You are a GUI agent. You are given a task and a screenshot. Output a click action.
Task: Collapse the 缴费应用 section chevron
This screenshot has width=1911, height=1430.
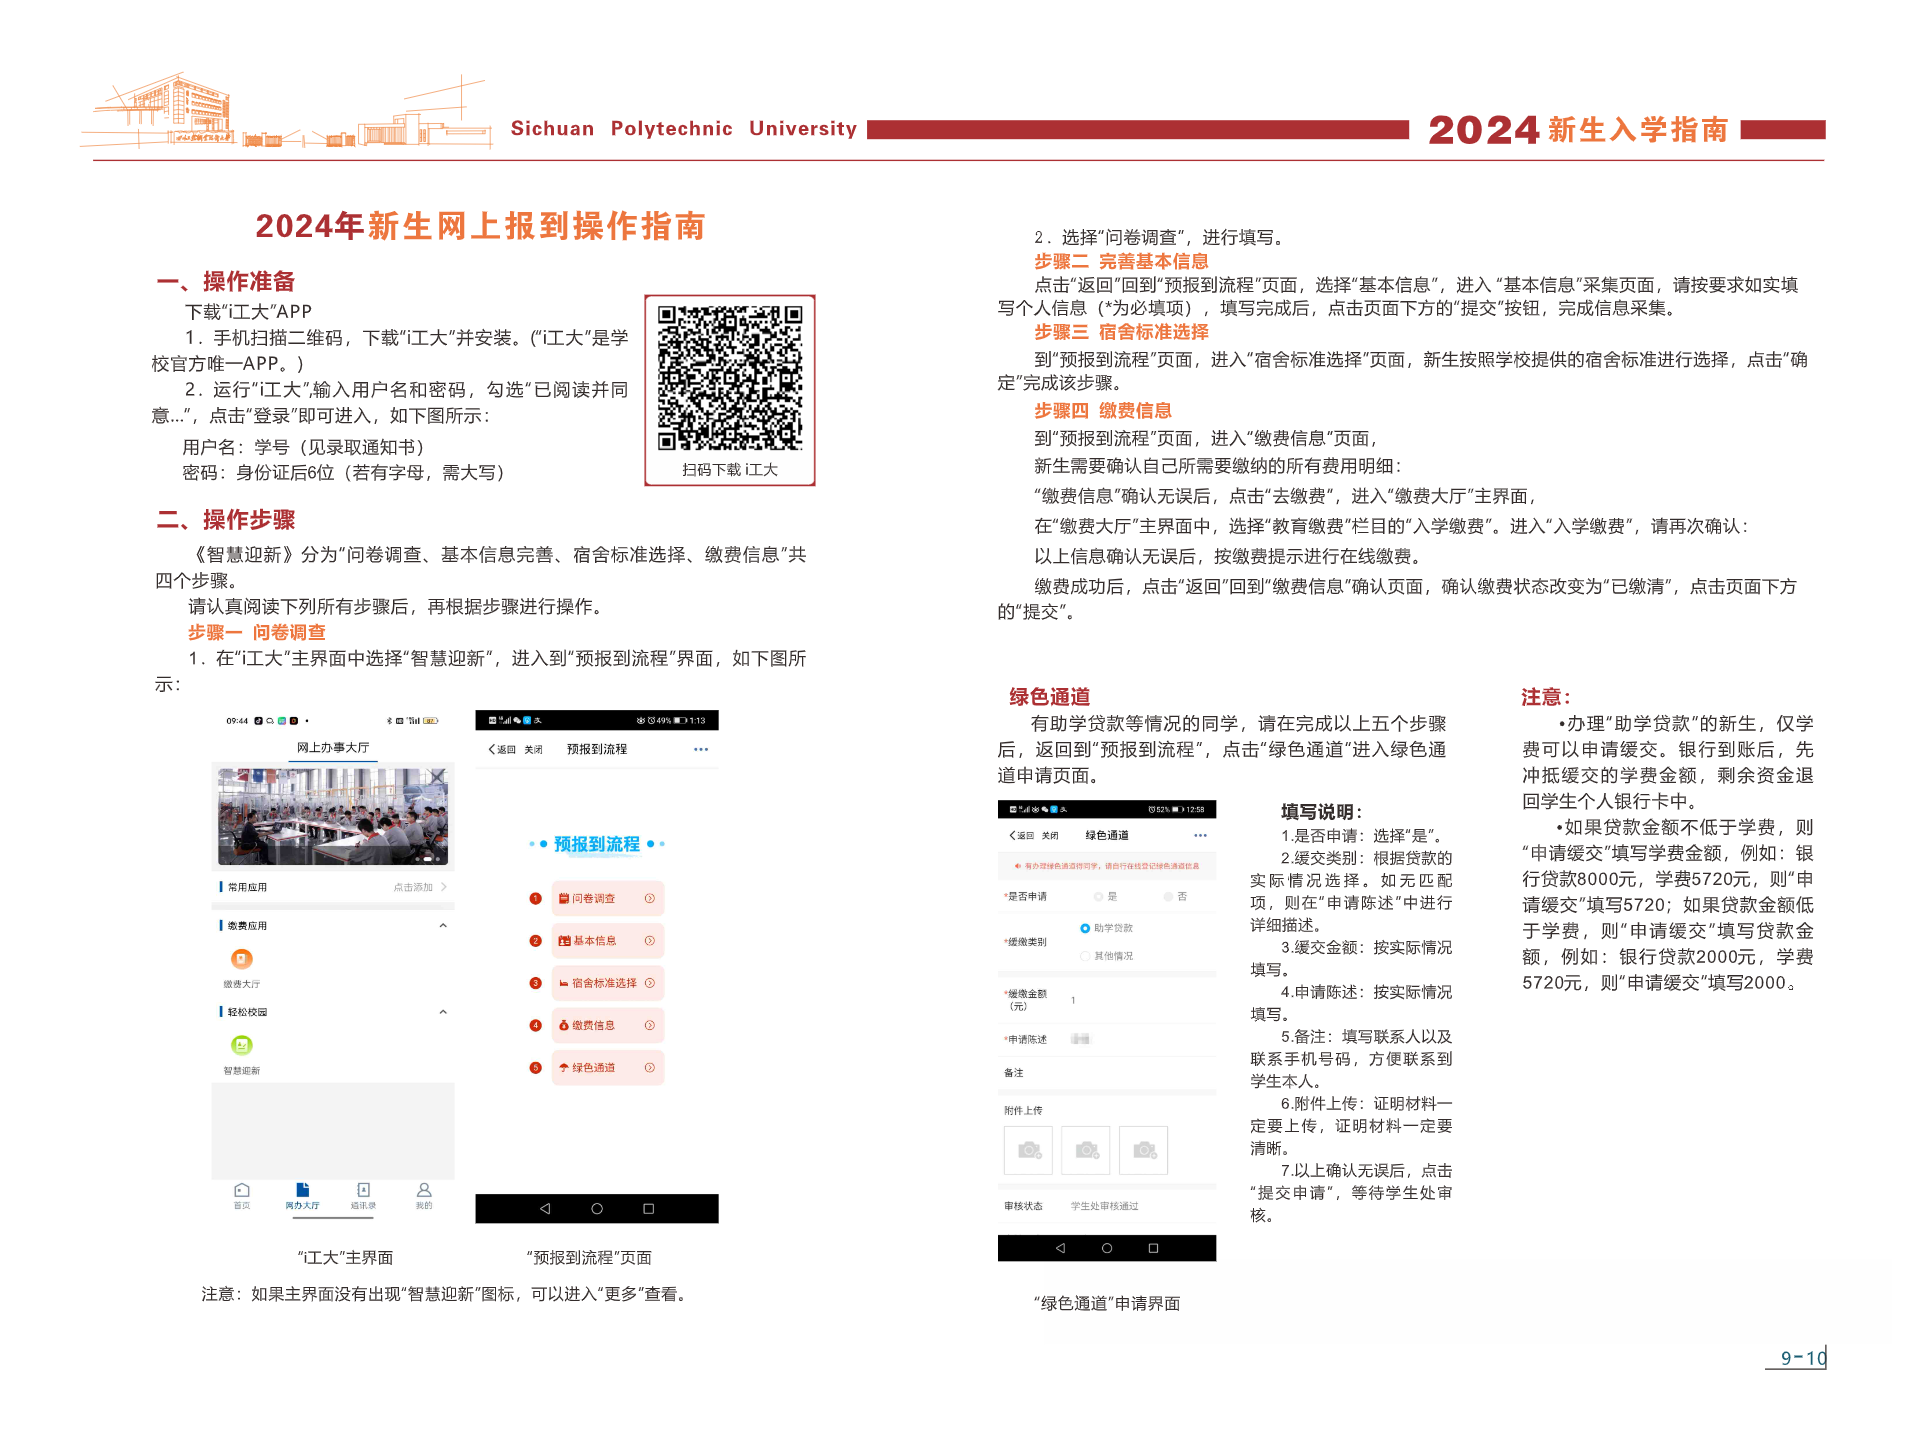443,925
